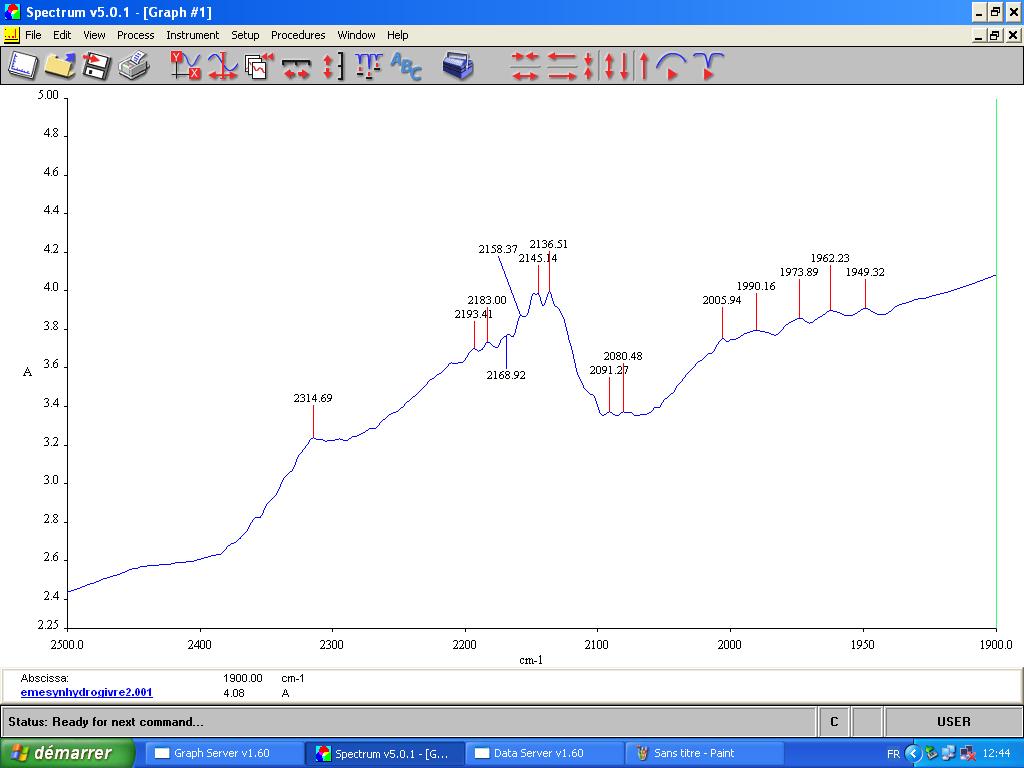Click the peak labeling icon beside ABC
The height and width of the screenshot is (768, 1024).
coord(369,66)
